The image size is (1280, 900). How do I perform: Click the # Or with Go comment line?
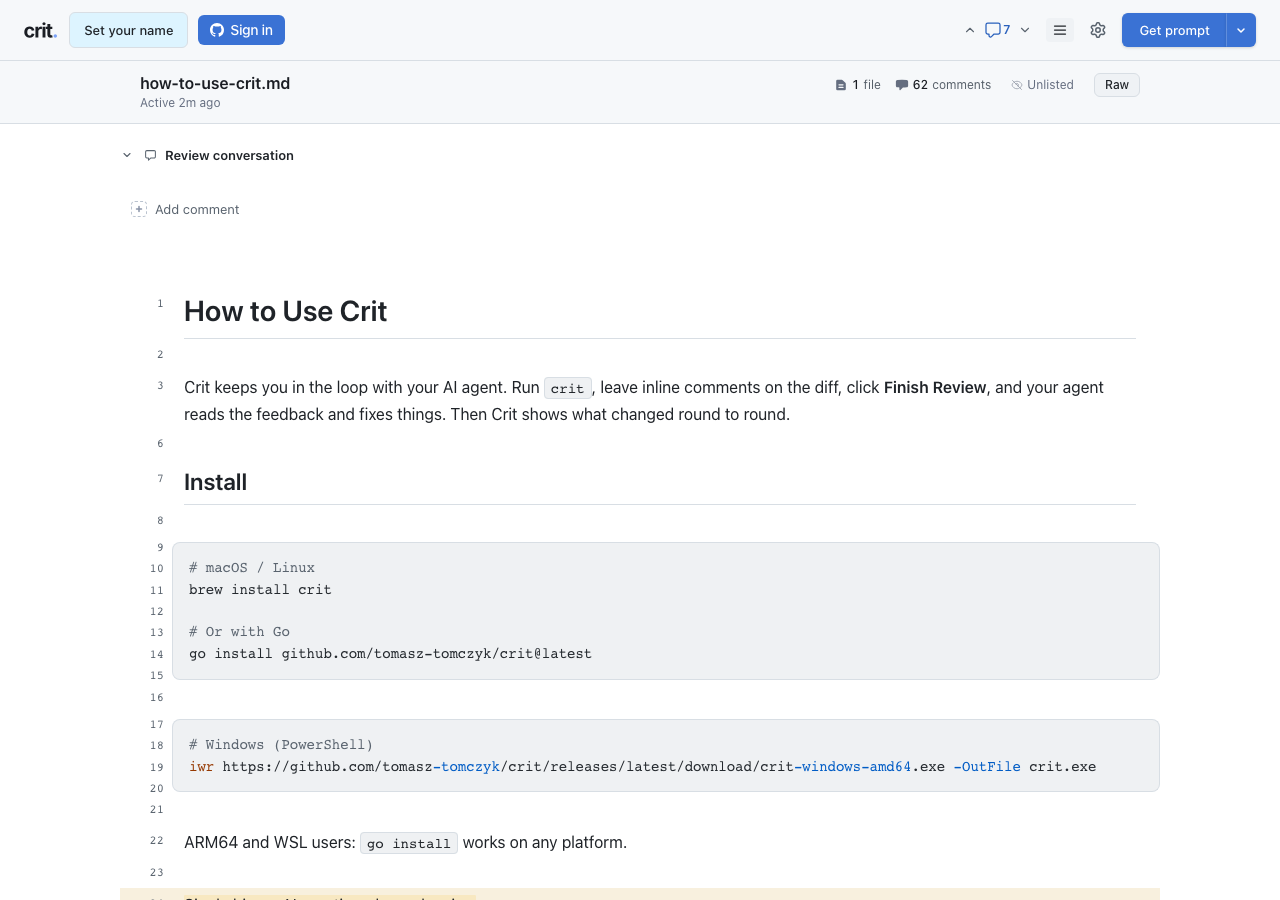coord(239,631)
